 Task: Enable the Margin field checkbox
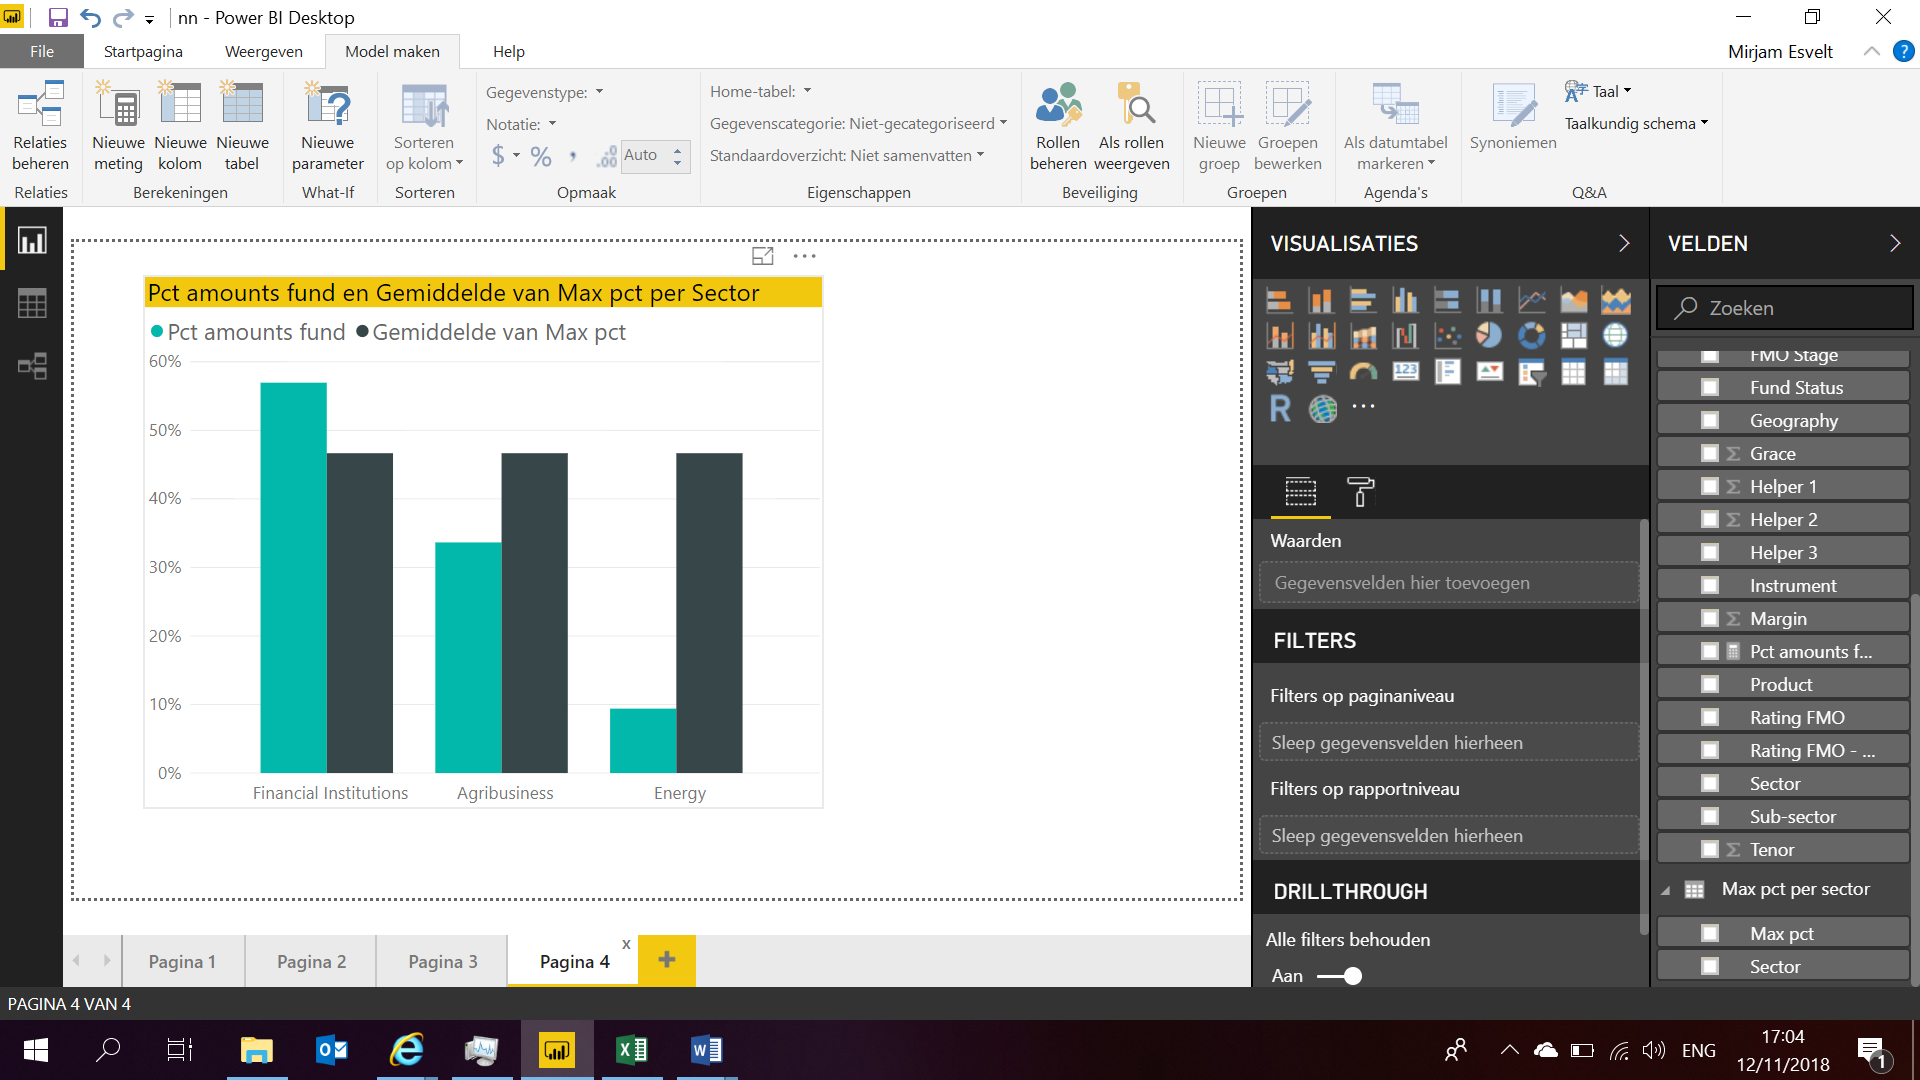pos(1710,618)
